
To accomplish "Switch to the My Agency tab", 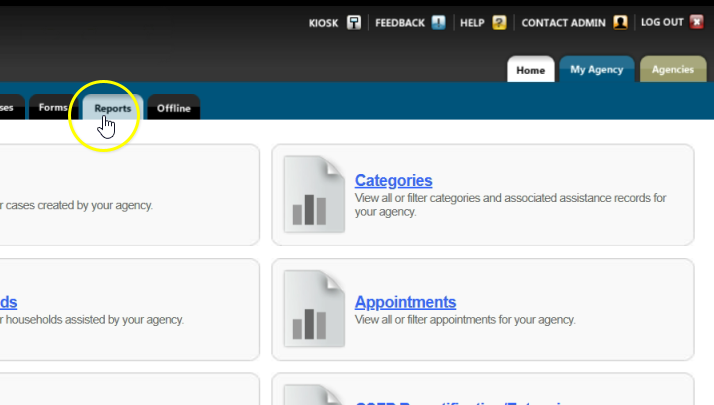I will (x=596, y=70).
